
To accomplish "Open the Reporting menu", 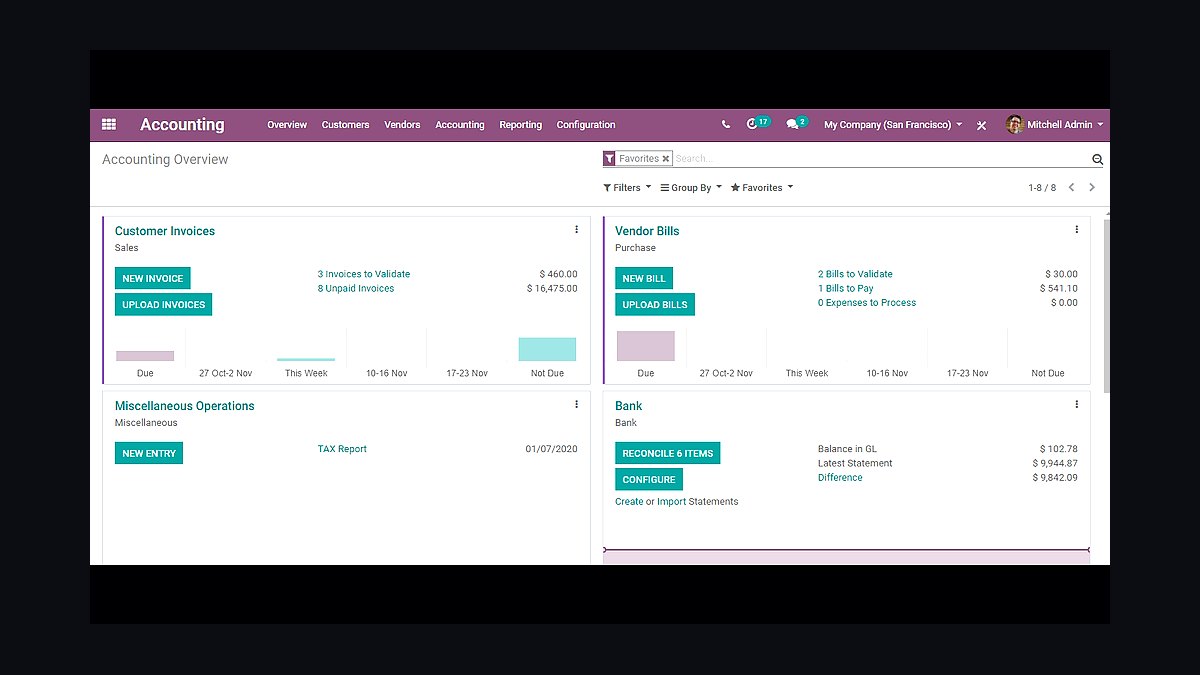I will tap(521, 125).
